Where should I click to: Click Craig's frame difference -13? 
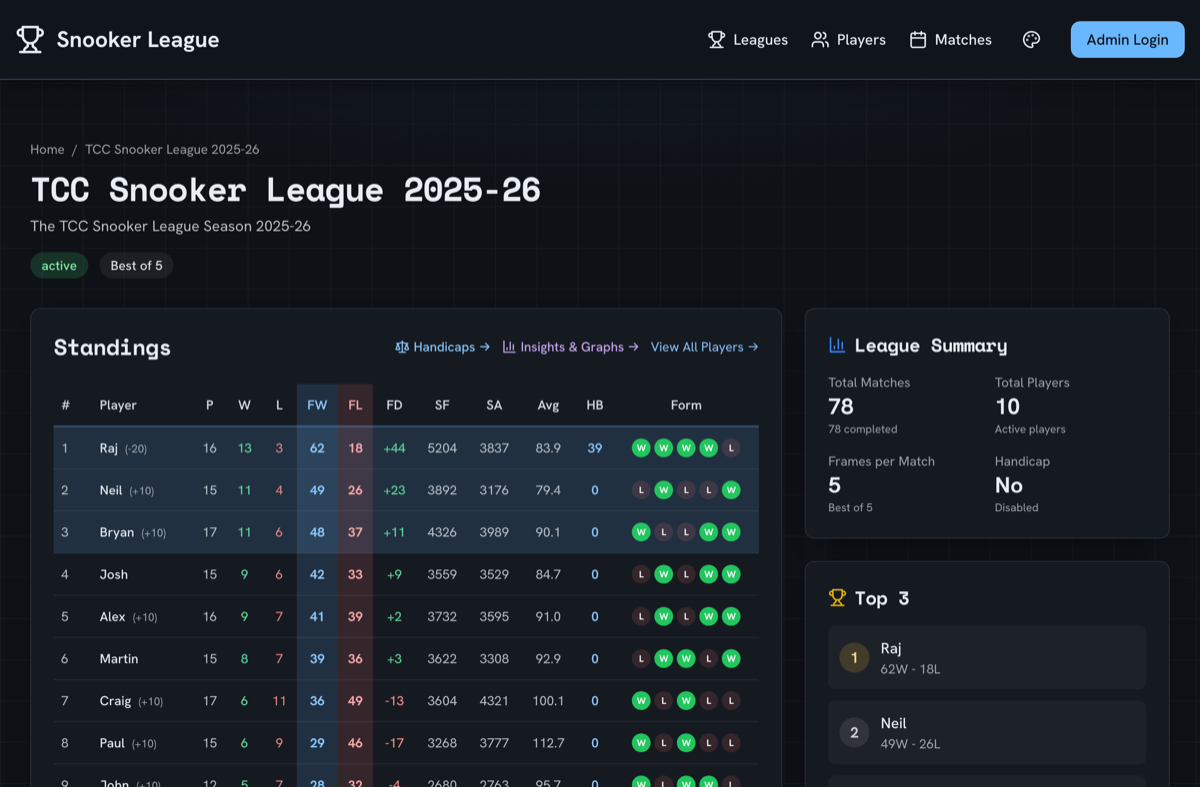[x=394, y=701]
